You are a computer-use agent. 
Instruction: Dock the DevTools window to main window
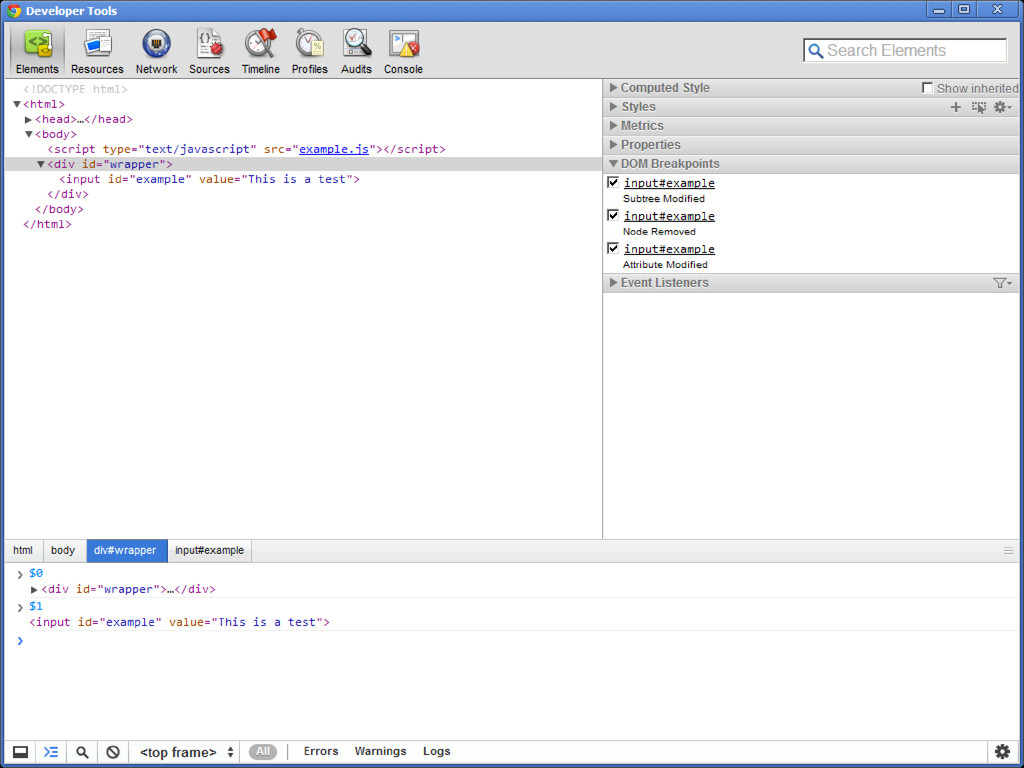20,752
